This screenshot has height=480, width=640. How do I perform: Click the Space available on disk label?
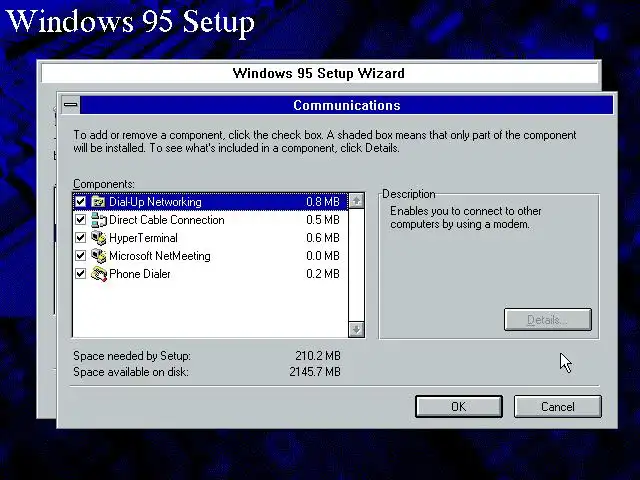point(131,372)
